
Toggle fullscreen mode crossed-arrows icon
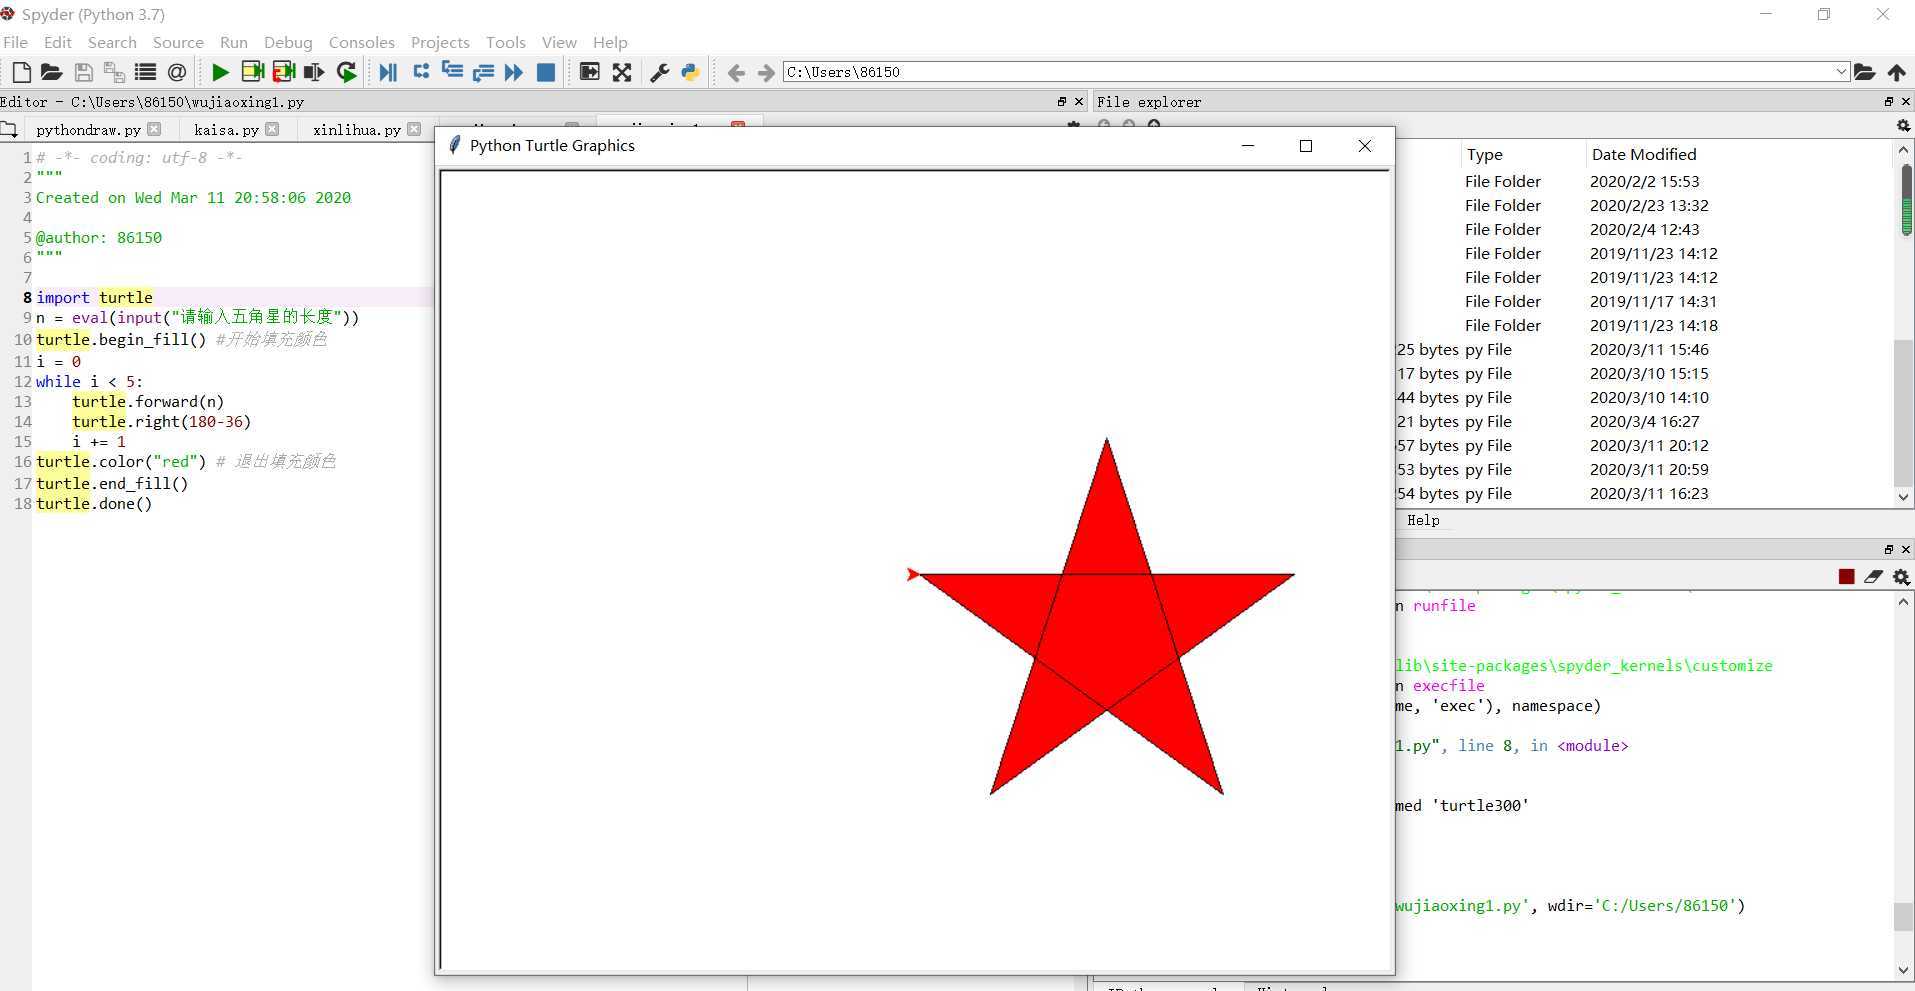(622, 72)
